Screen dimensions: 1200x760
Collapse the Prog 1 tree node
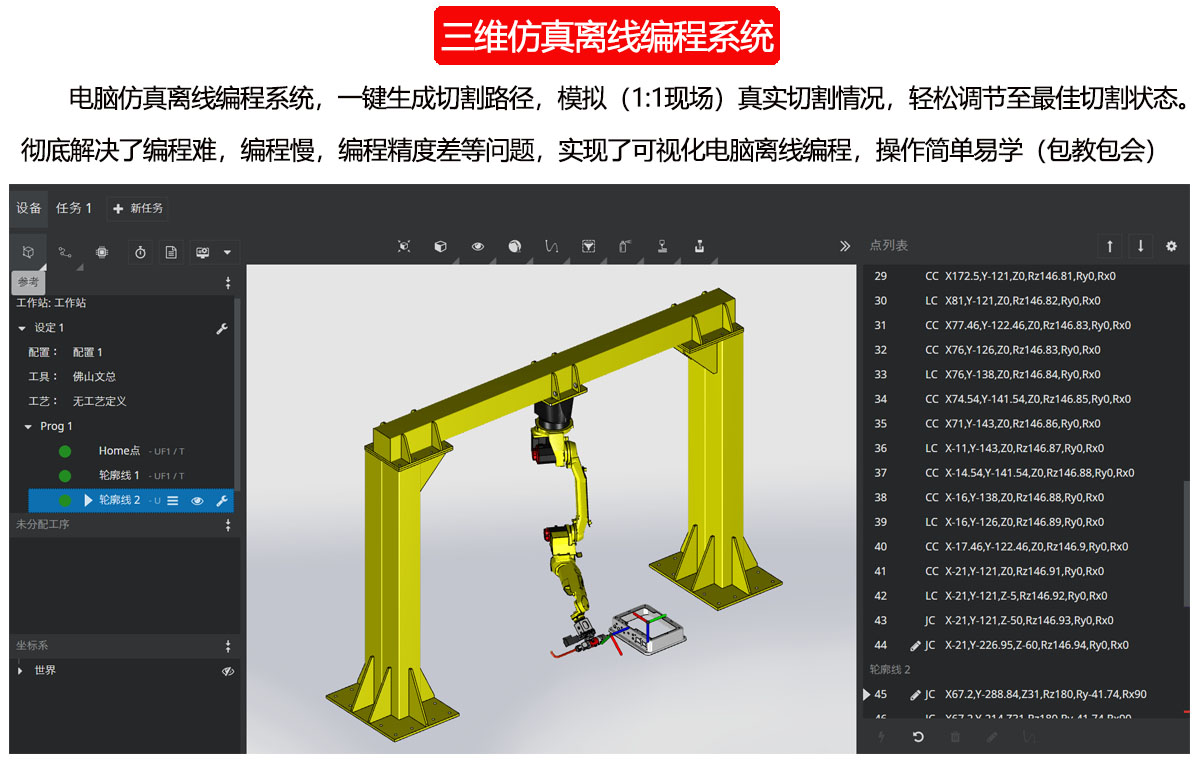(x=28, y=427)
